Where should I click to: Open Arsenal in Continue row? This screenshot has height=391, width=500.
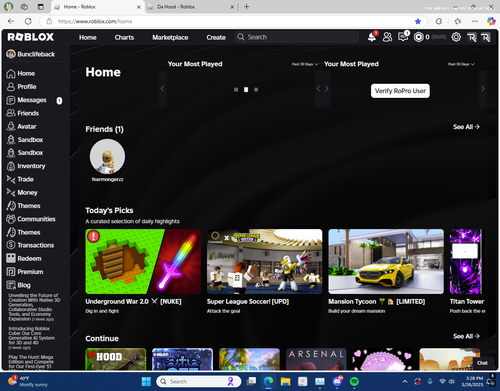[316, 359]
